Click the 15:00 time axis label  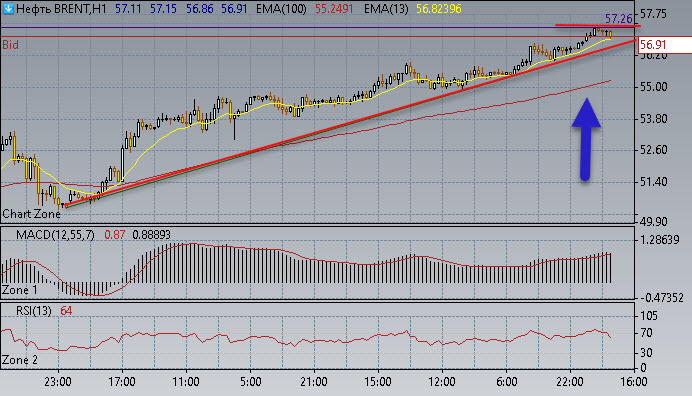coord(378,382)
